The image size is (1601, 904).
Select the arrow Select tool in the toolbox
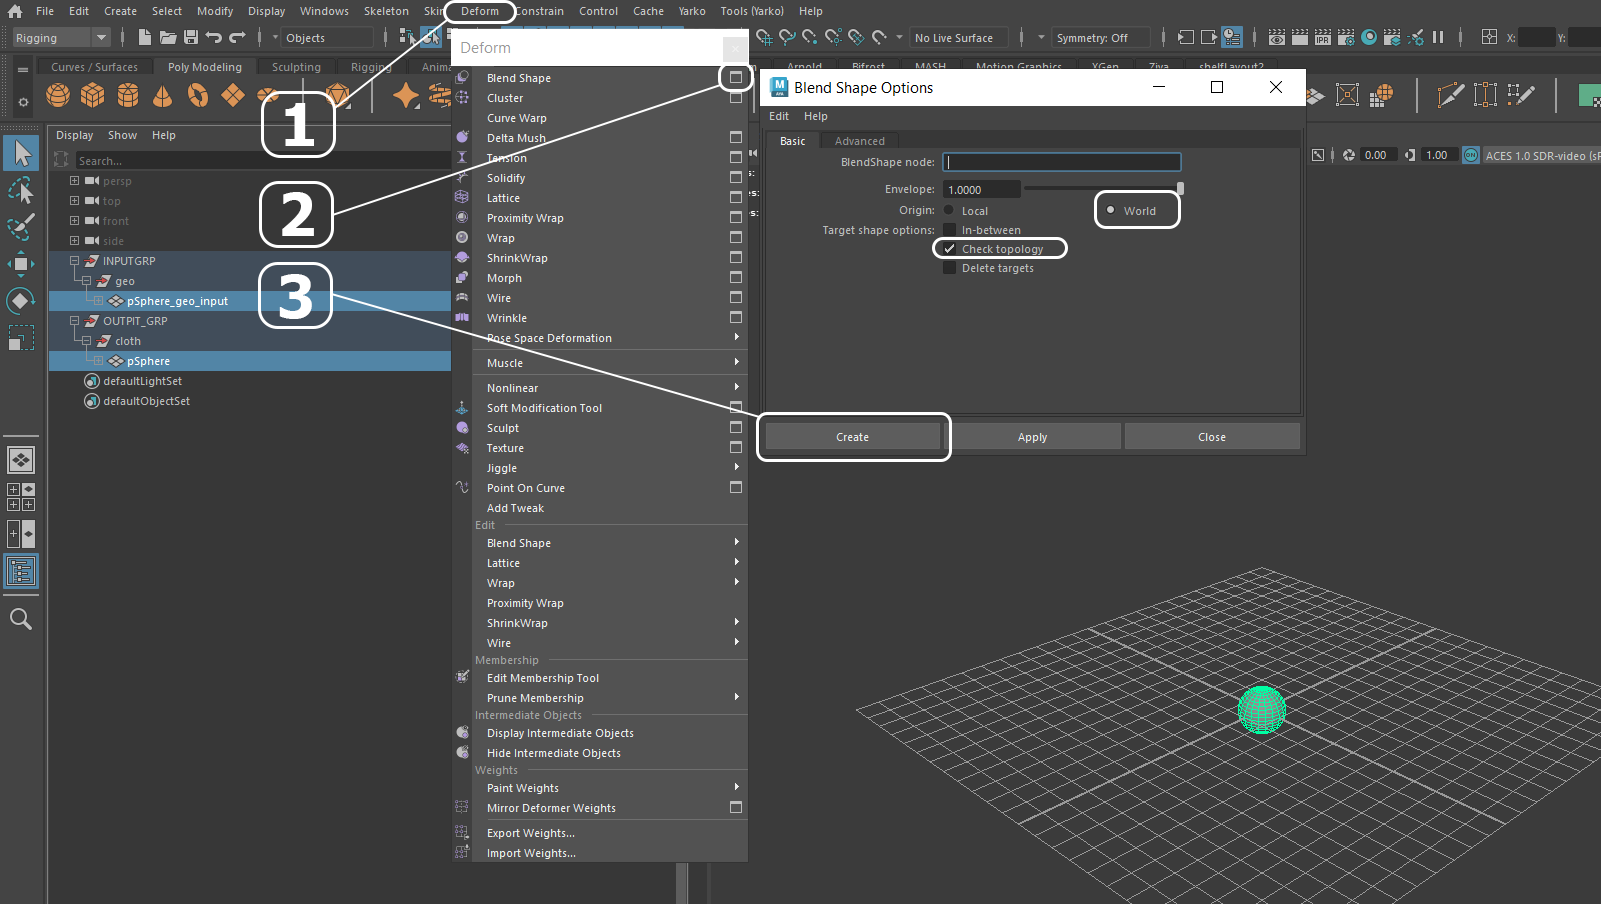[22, 153]
